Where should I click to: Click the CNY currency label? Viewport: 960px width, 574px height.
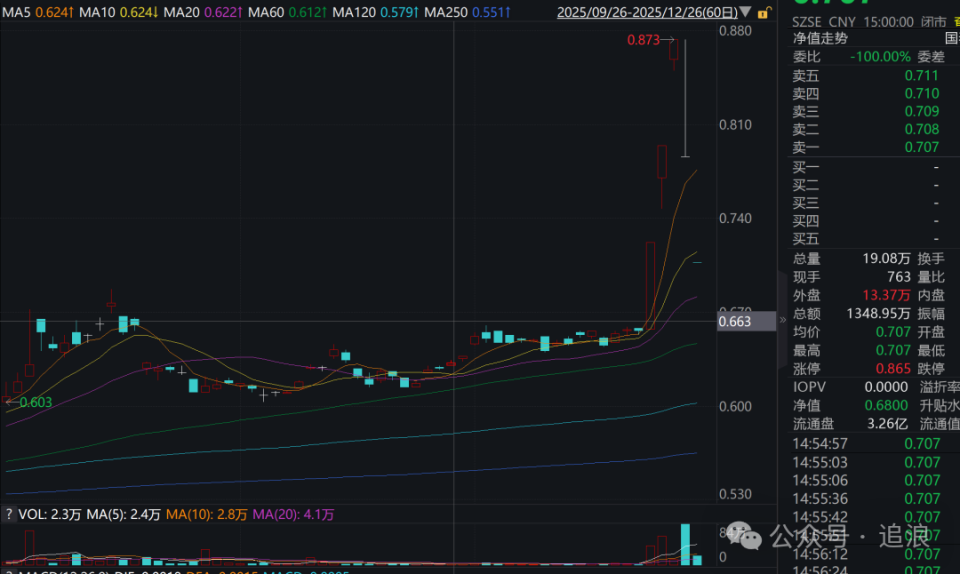tap(842, 21)
